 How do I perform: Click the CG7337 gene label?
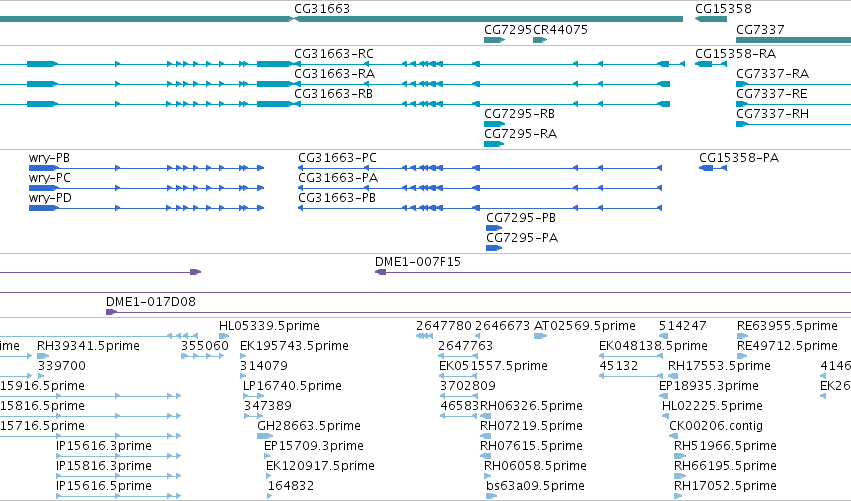pos(760,30)
